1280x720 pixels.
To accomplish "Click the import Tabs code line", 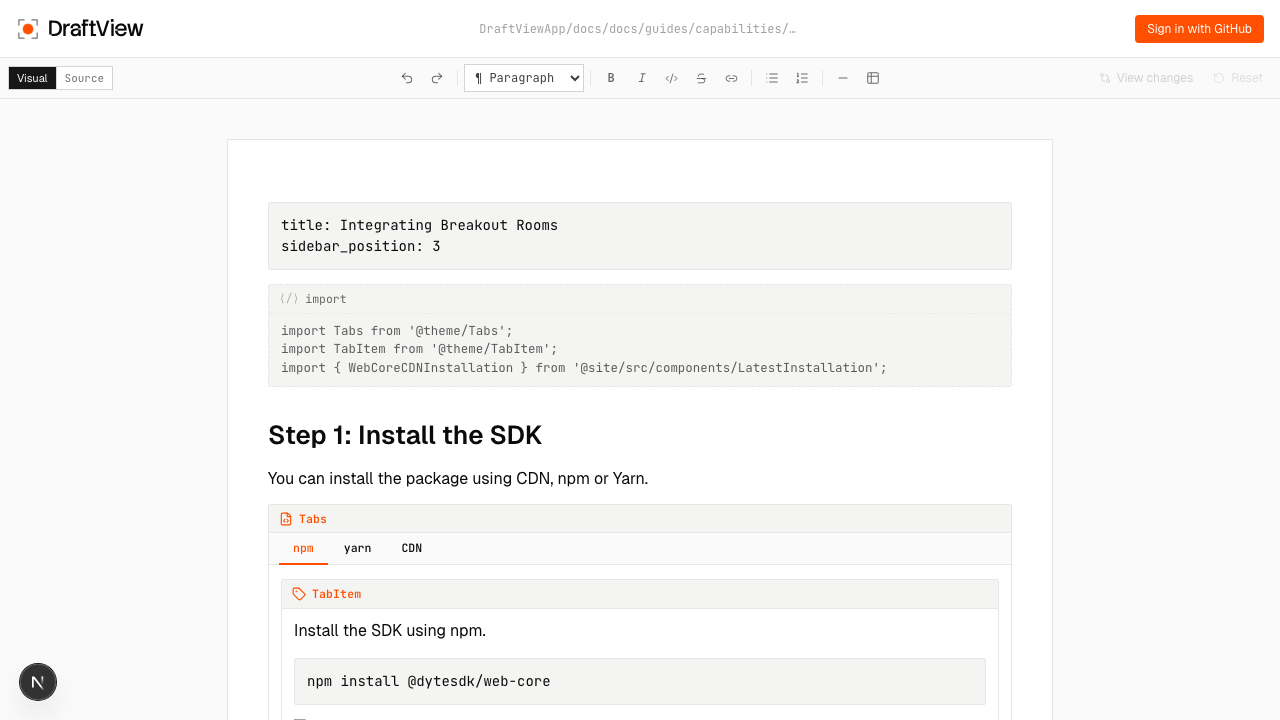I will click(397, 331).
